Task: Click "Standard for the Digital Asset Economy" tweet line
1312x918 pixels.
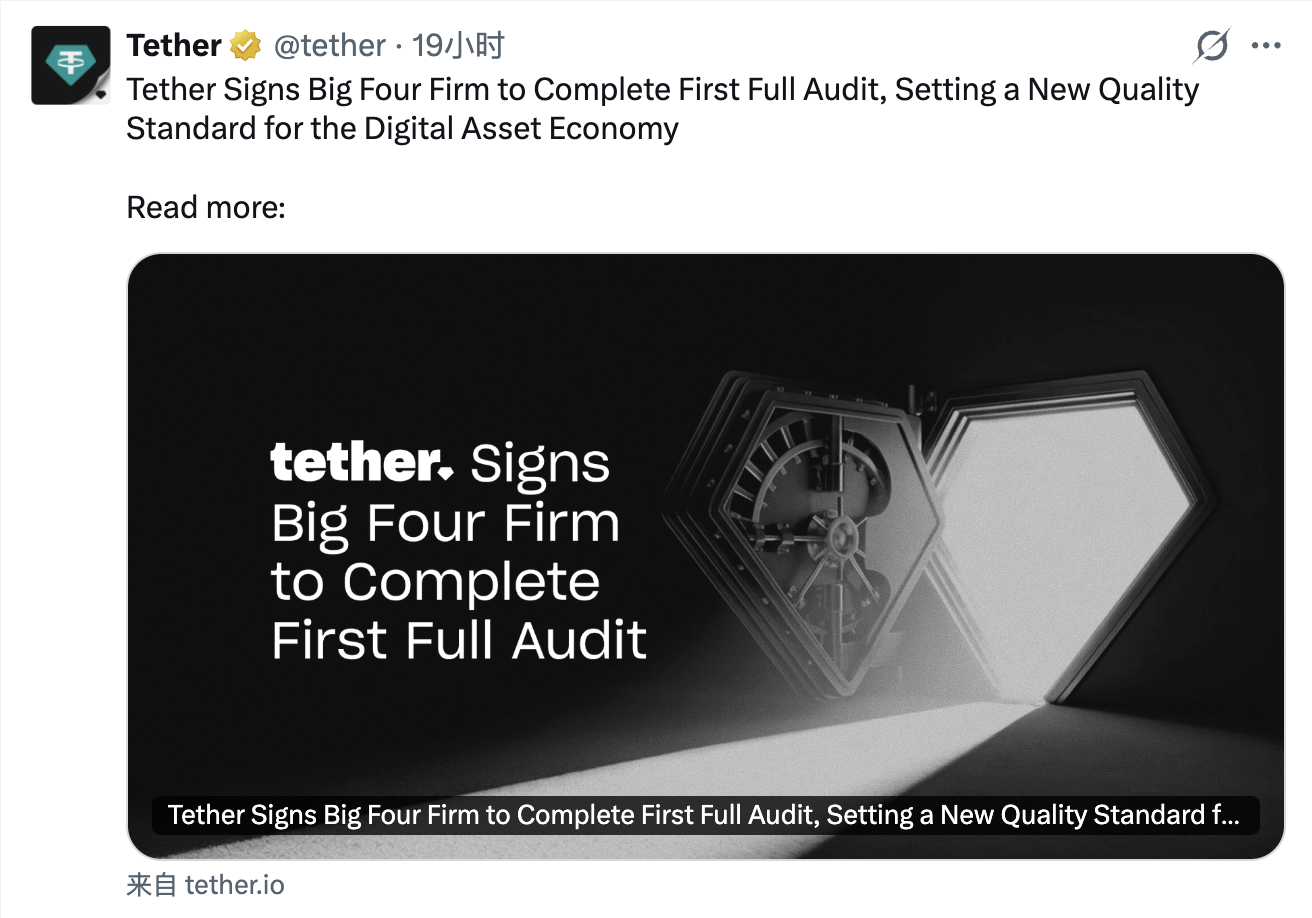Action: pos(402,129)
